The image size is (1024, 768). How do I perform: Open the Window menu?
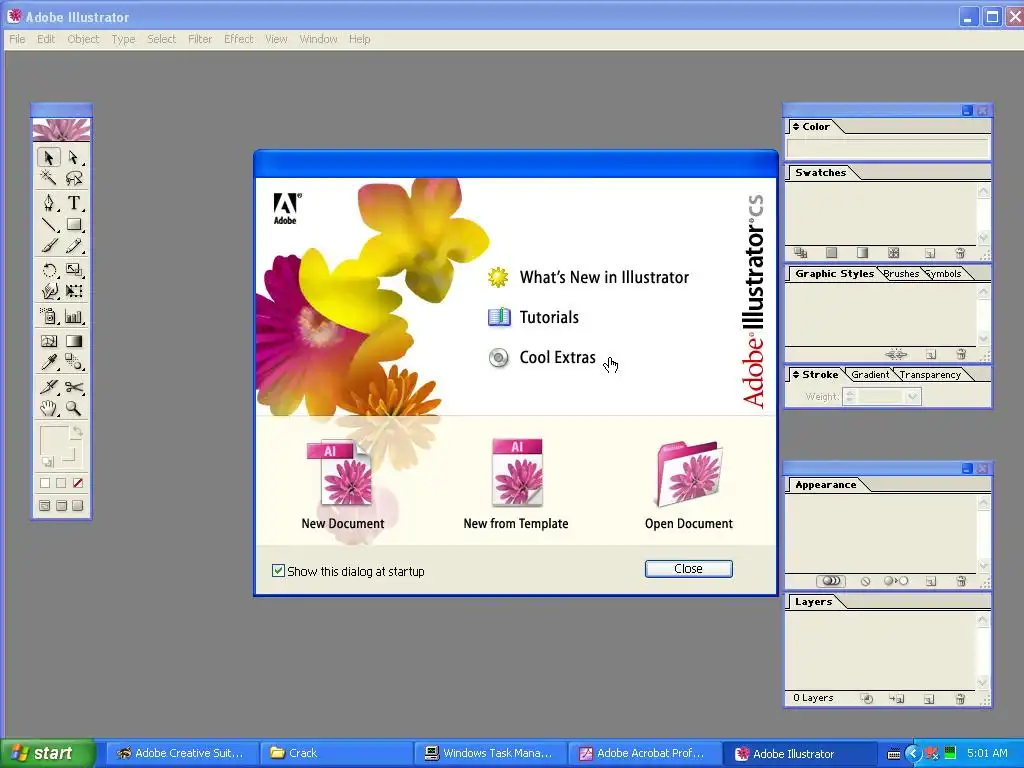point(318,39)
